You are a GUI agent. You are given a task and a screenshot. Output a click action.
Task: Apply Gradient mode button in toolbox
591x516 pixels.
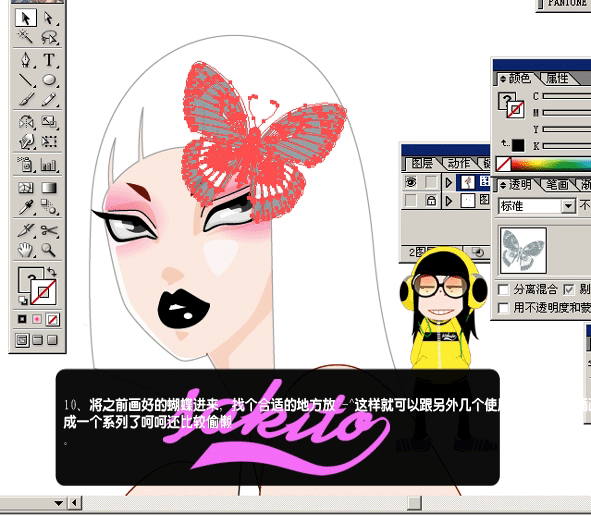37,320
